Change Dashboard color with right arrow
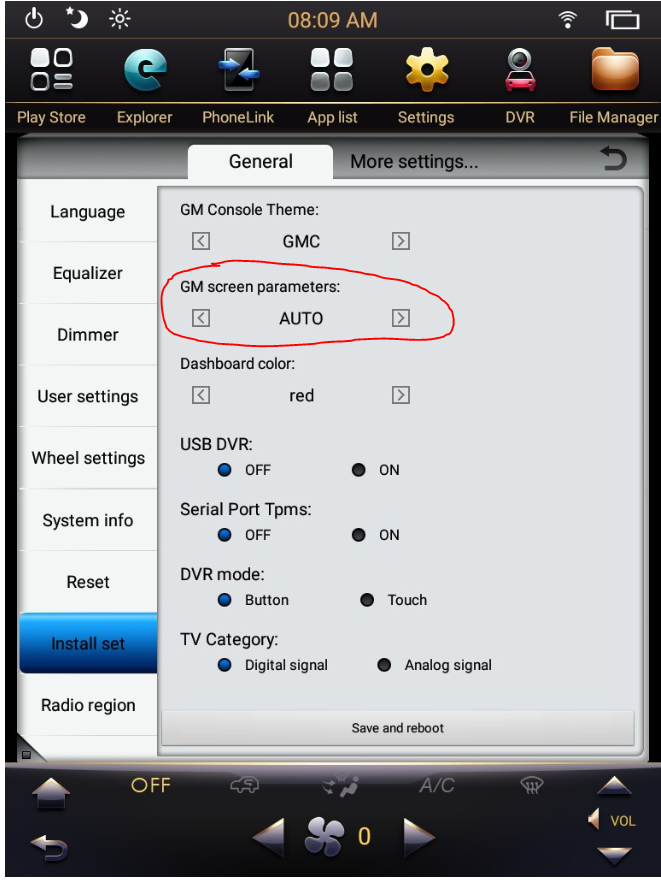Screen dimensions: 661x883 point(400,395)
